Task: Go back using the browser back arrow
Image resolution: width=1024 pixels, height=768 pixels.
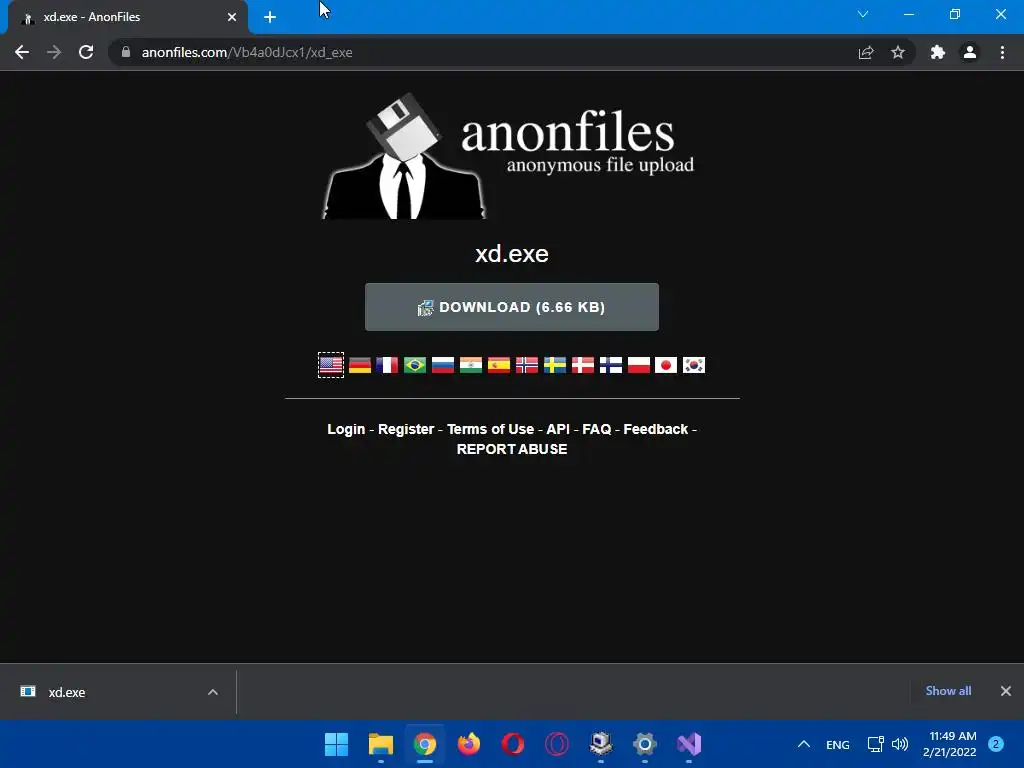Action: [x=22, y=52]
